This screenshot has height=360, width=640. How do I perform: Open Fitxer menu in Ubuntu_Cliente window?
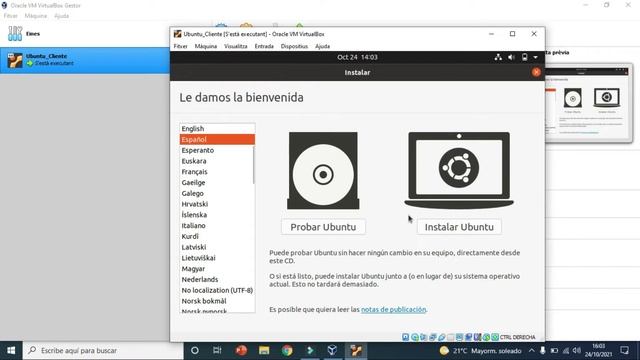180,46
